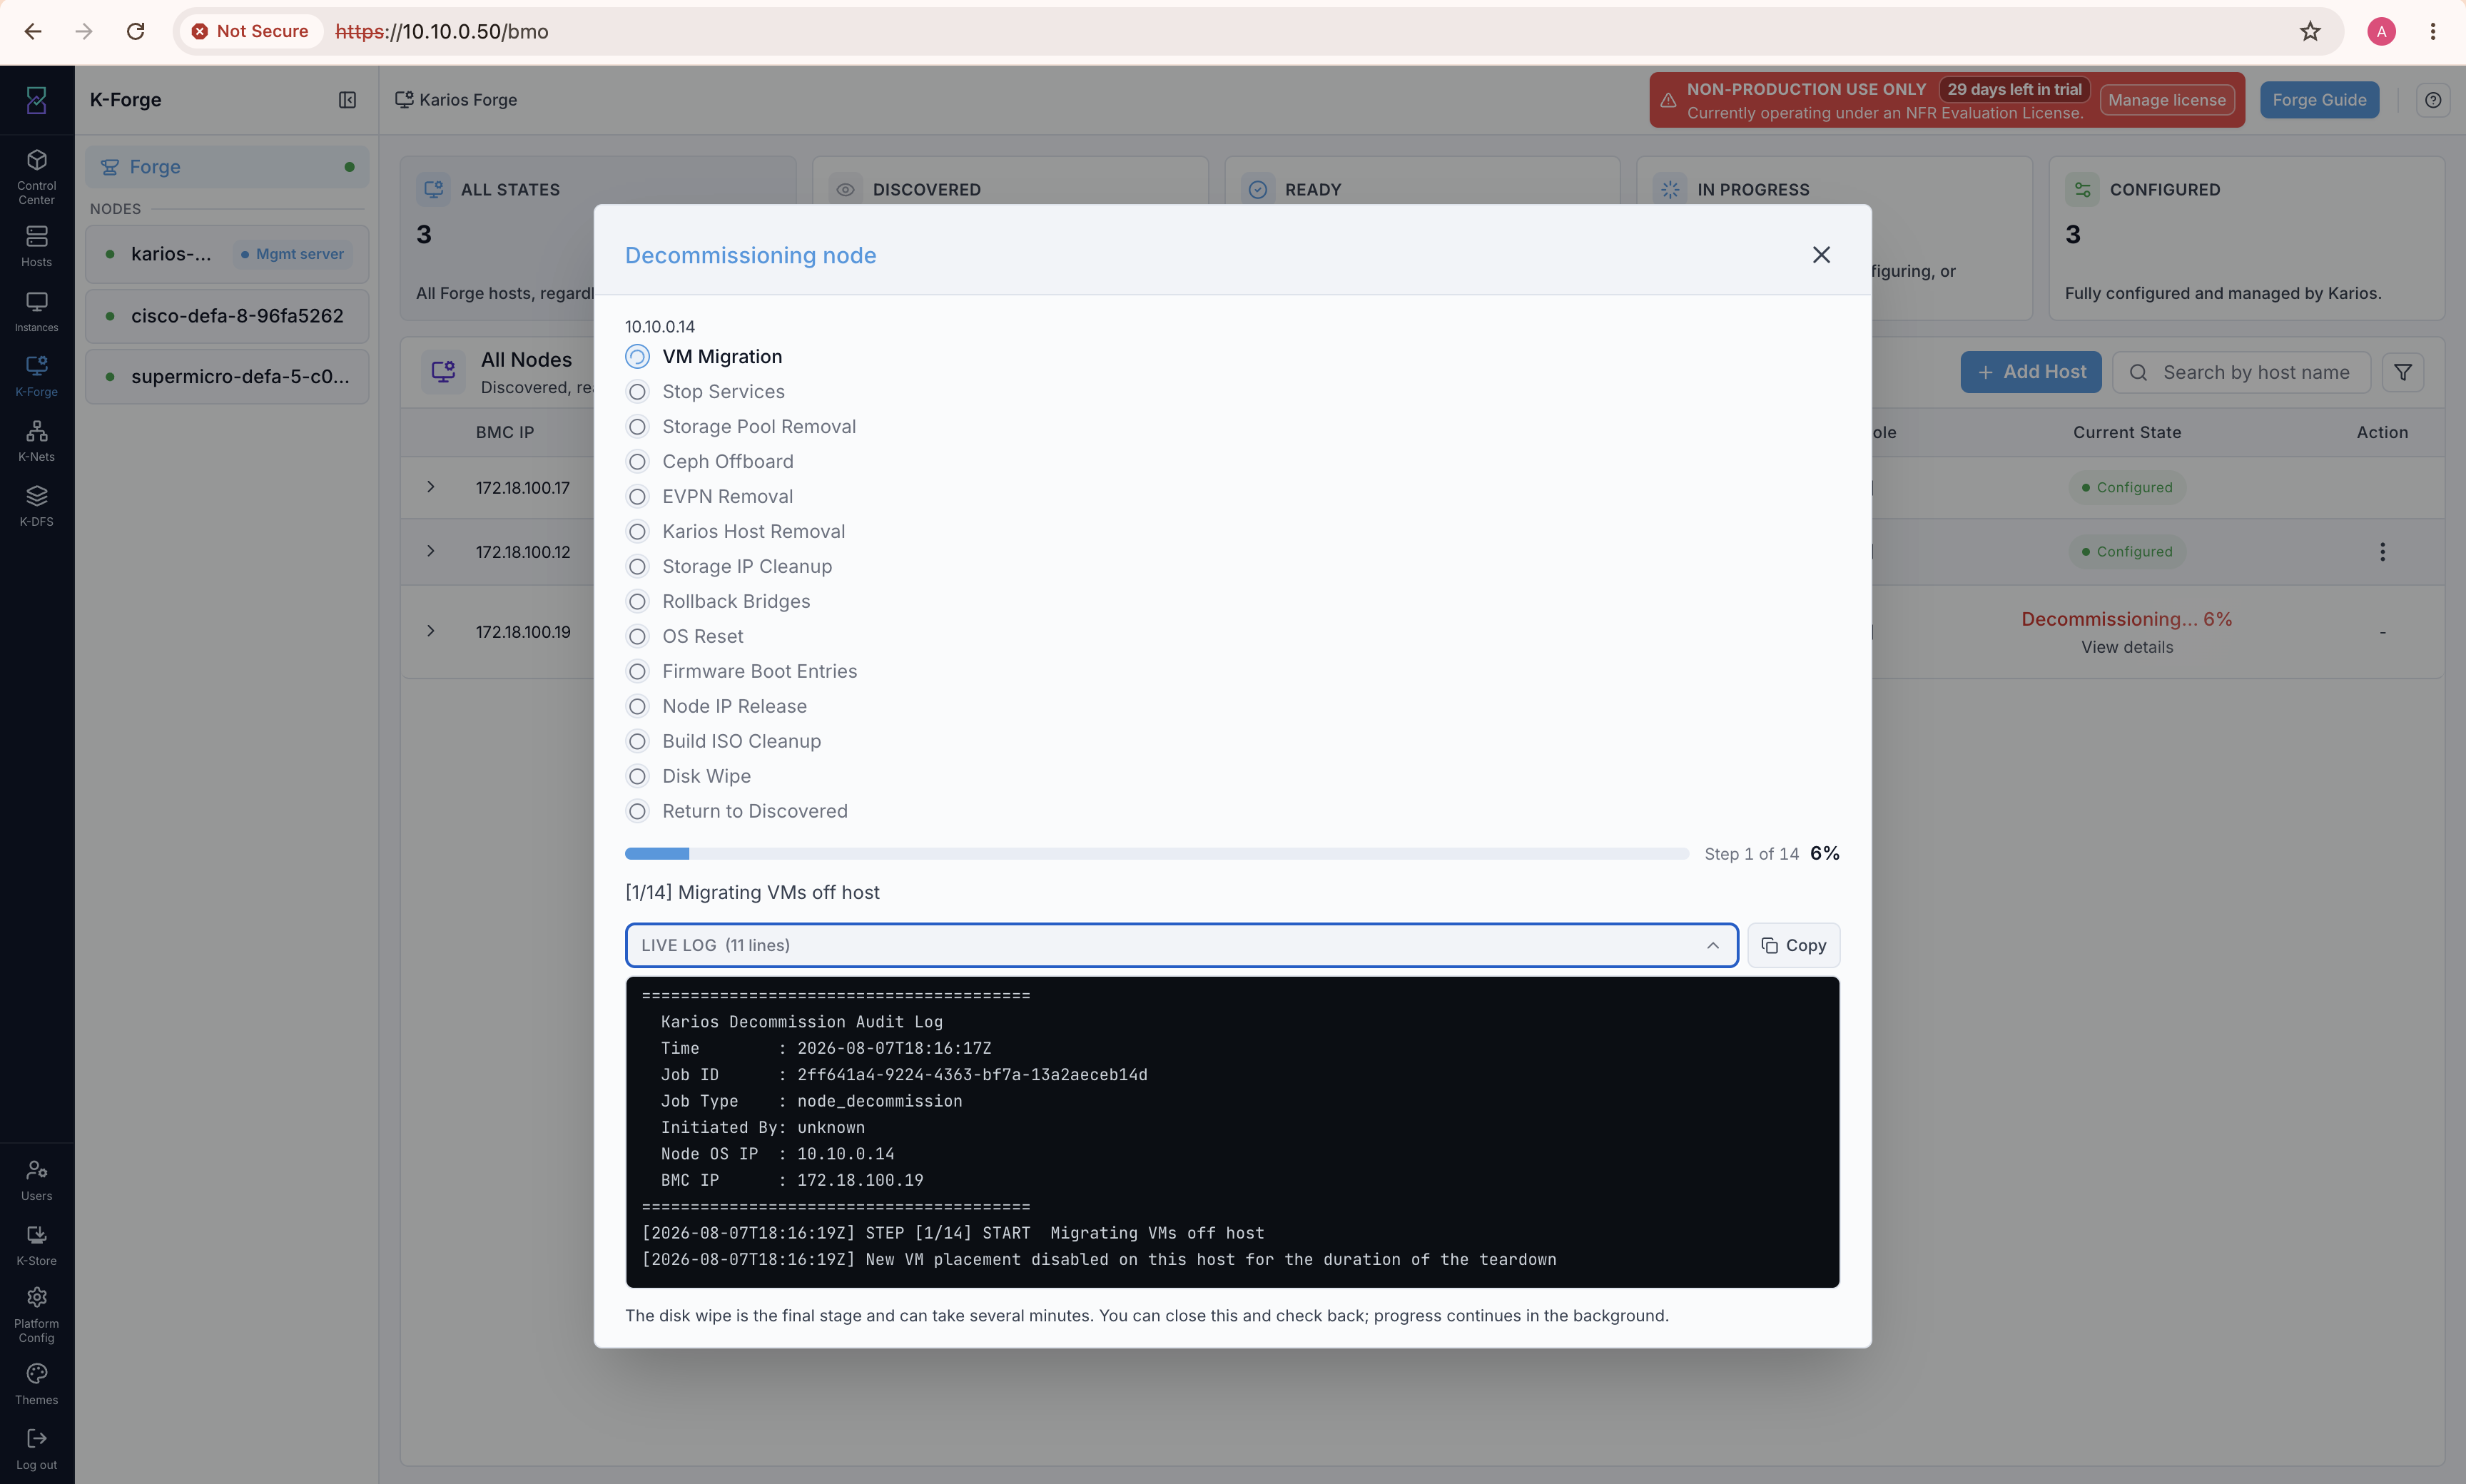Log out of the platform
The width and height of the screenshot is (2466, 1484).
(x=37, y=1449)
